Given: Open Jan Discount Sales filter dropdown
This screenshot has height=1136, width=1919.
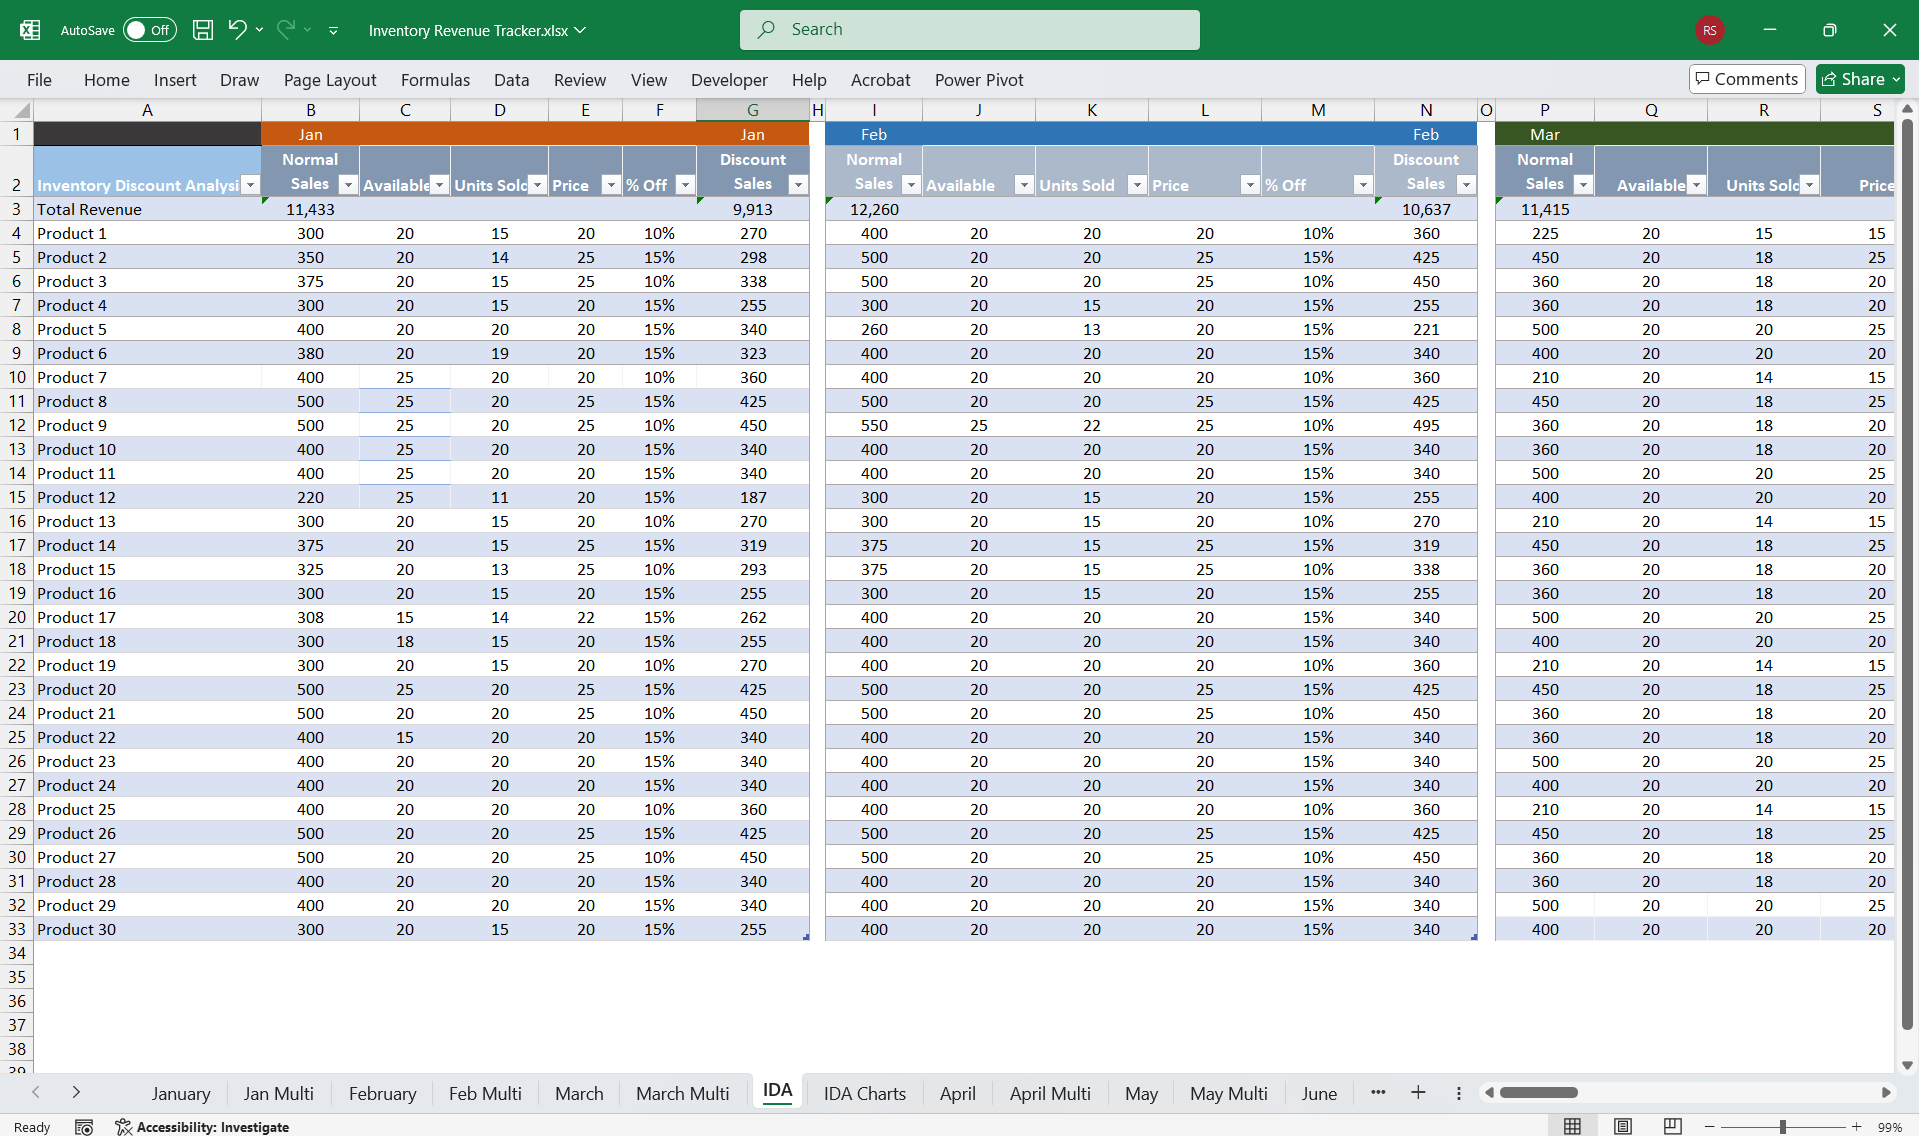Looking at the screenshot, I should [798, 185].
